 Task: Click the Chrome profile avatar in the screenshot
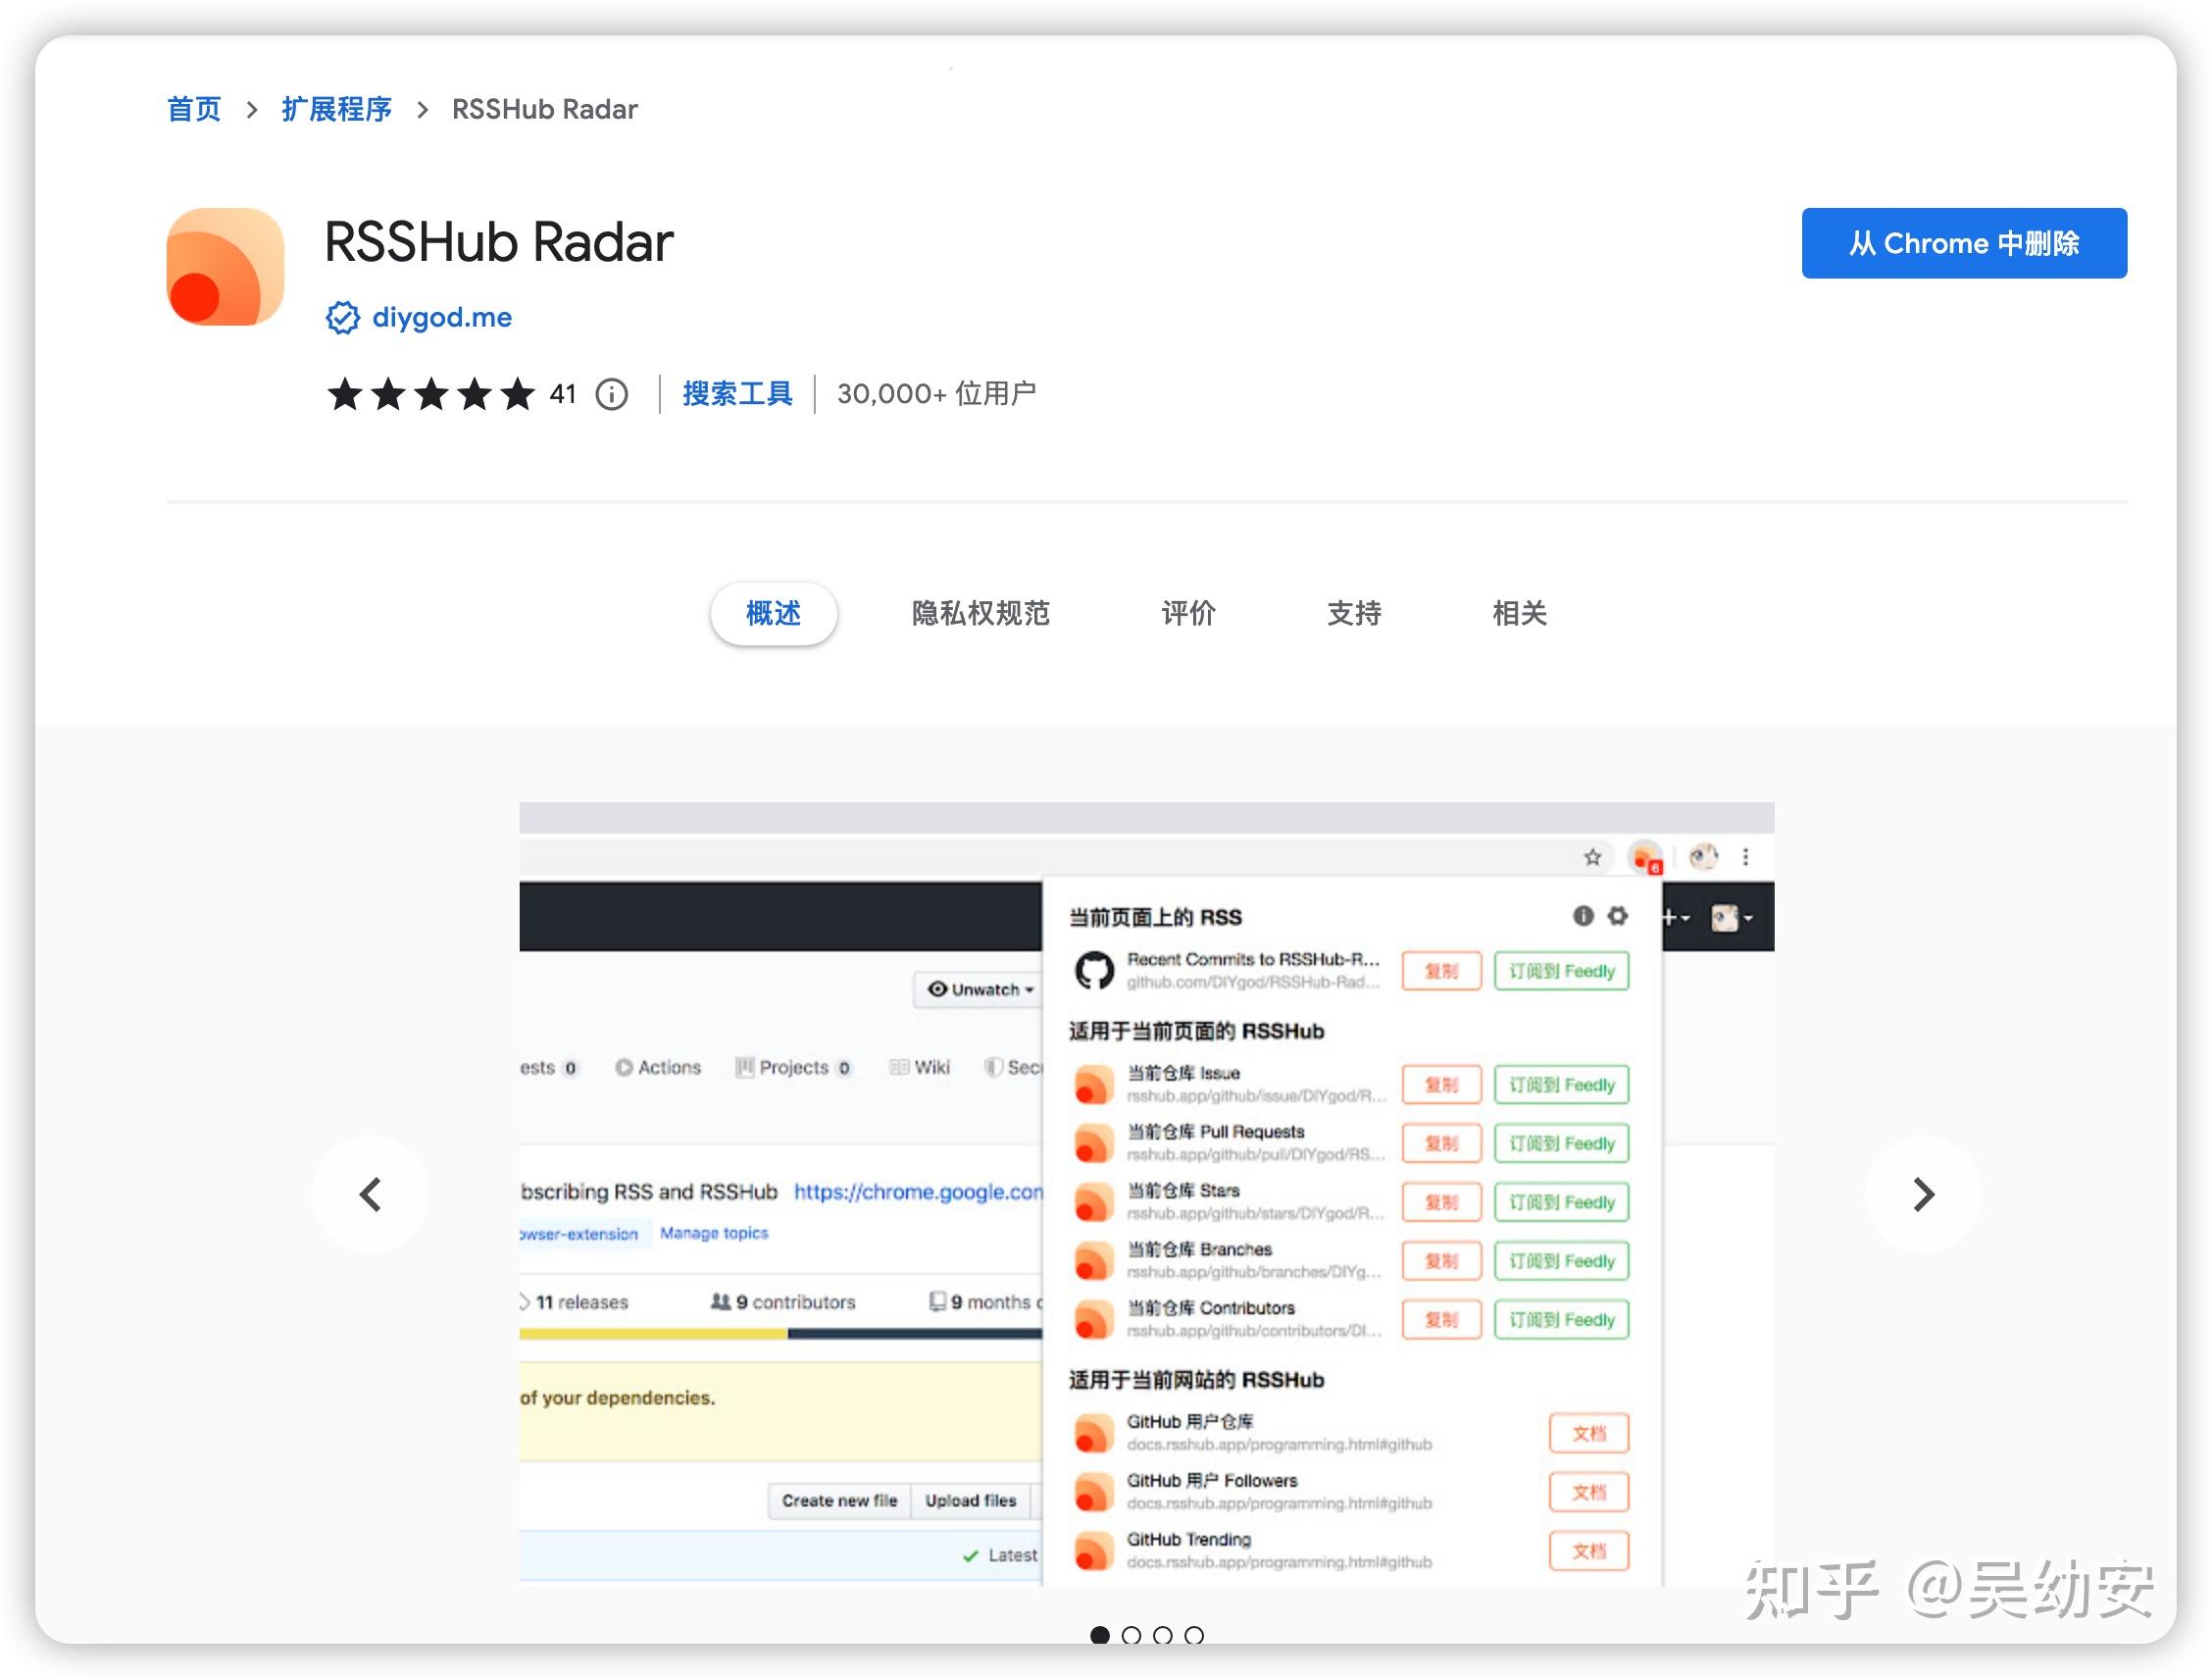[x=1704, y=856]
